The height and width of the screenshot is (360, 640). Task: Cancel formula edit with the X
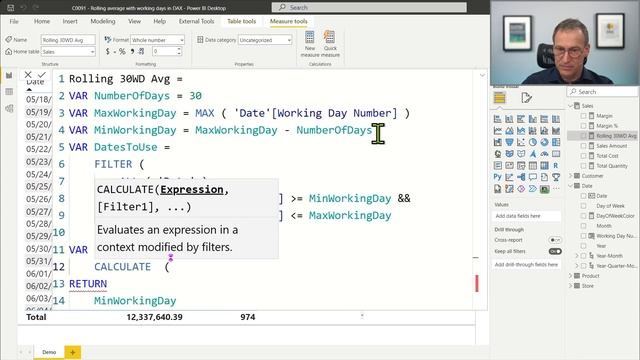pos(28,74)
